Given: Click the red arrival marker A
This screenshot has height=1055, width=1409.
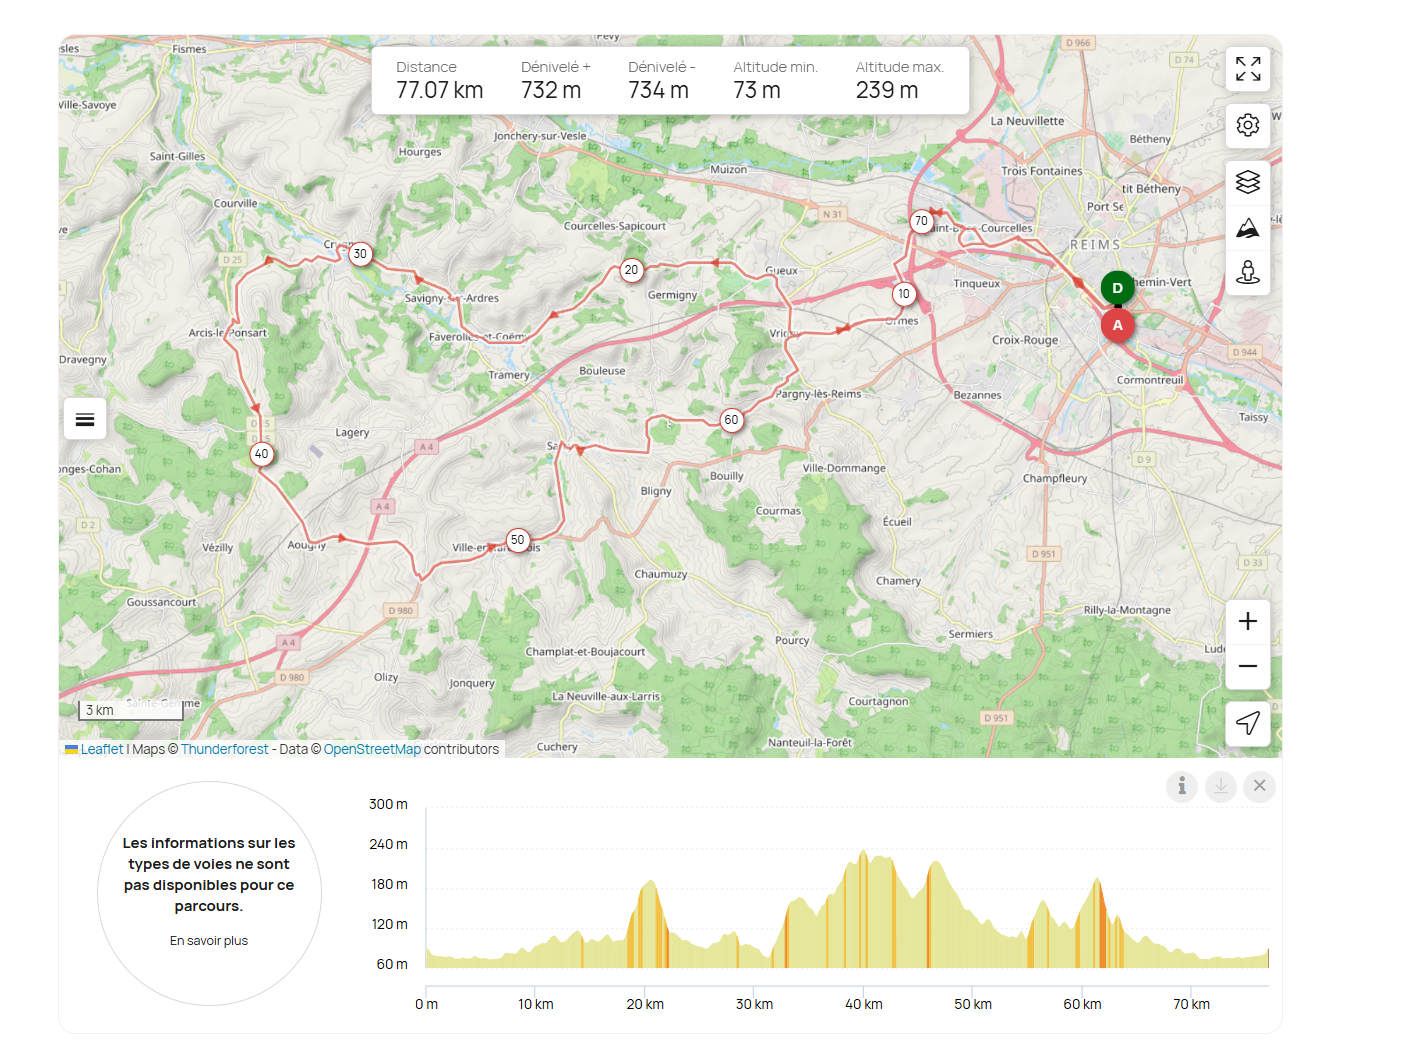Looking at the screenshot, I should (x=1117, y=325).
